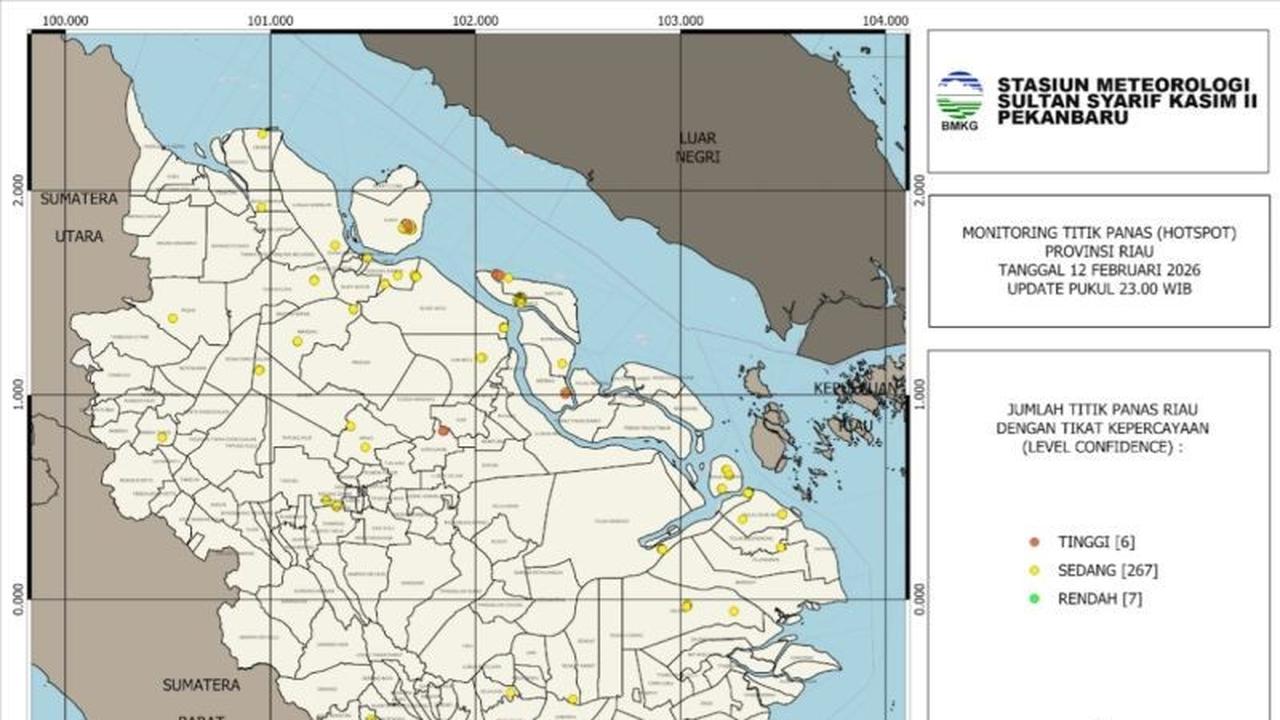
Task: Select the green RENDAH legend dot
Action: (1034, 599)
